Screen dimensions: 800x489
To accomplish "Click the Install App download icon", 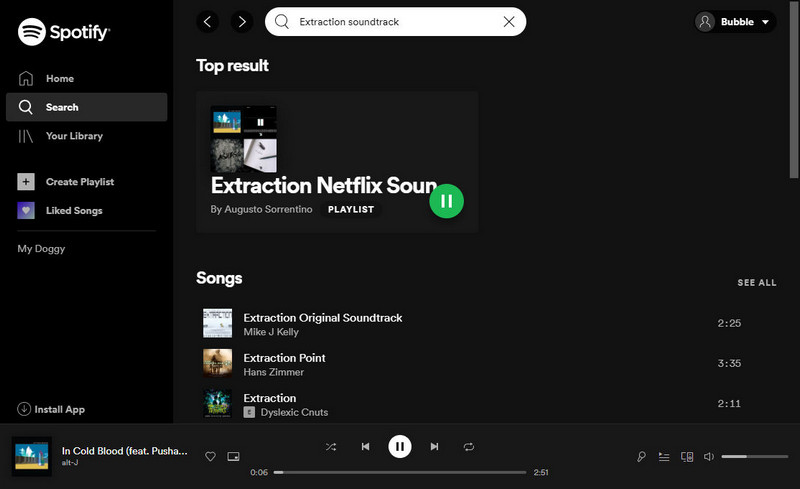I will coord(24,409).
